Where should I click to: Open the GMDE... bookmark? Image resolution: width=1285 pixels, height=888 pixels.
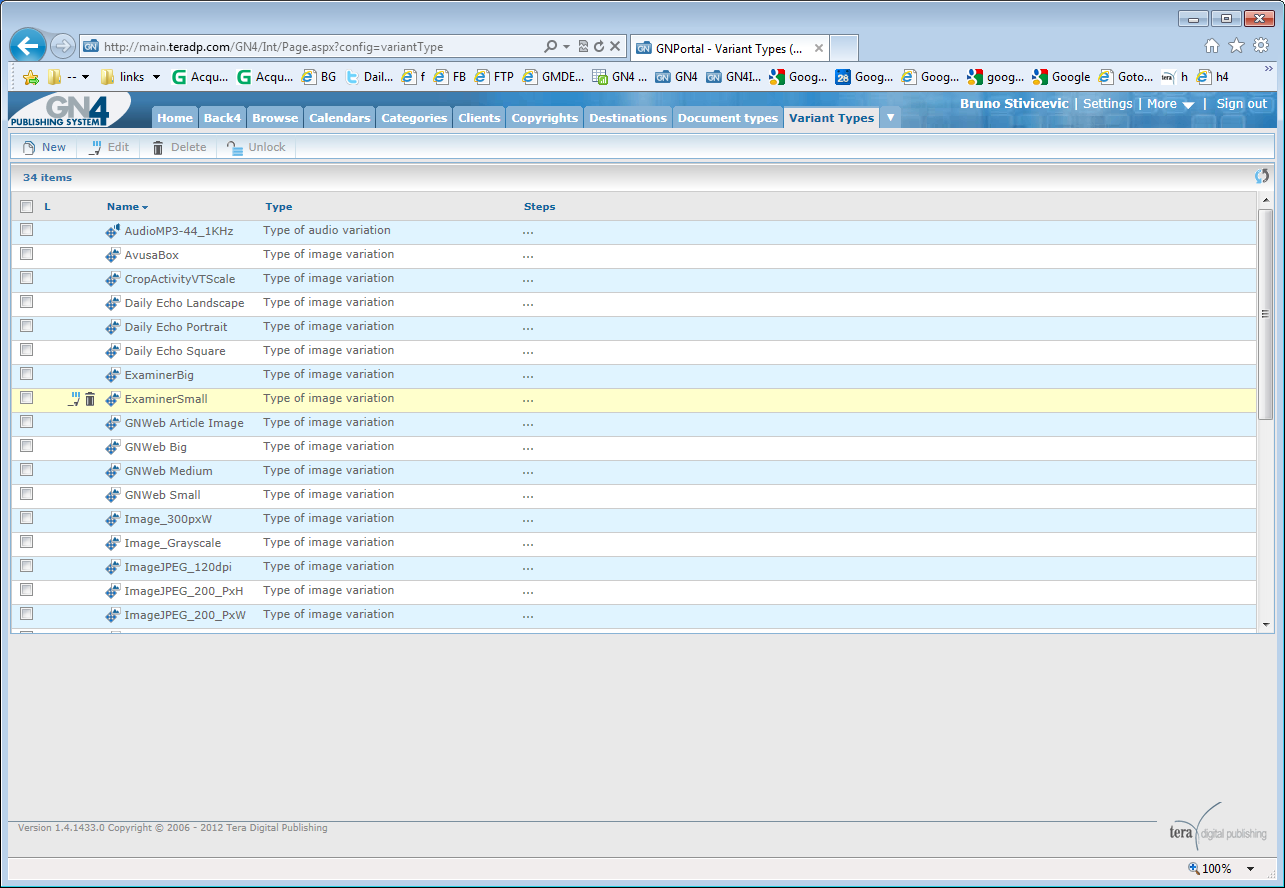tap(553, 76)
